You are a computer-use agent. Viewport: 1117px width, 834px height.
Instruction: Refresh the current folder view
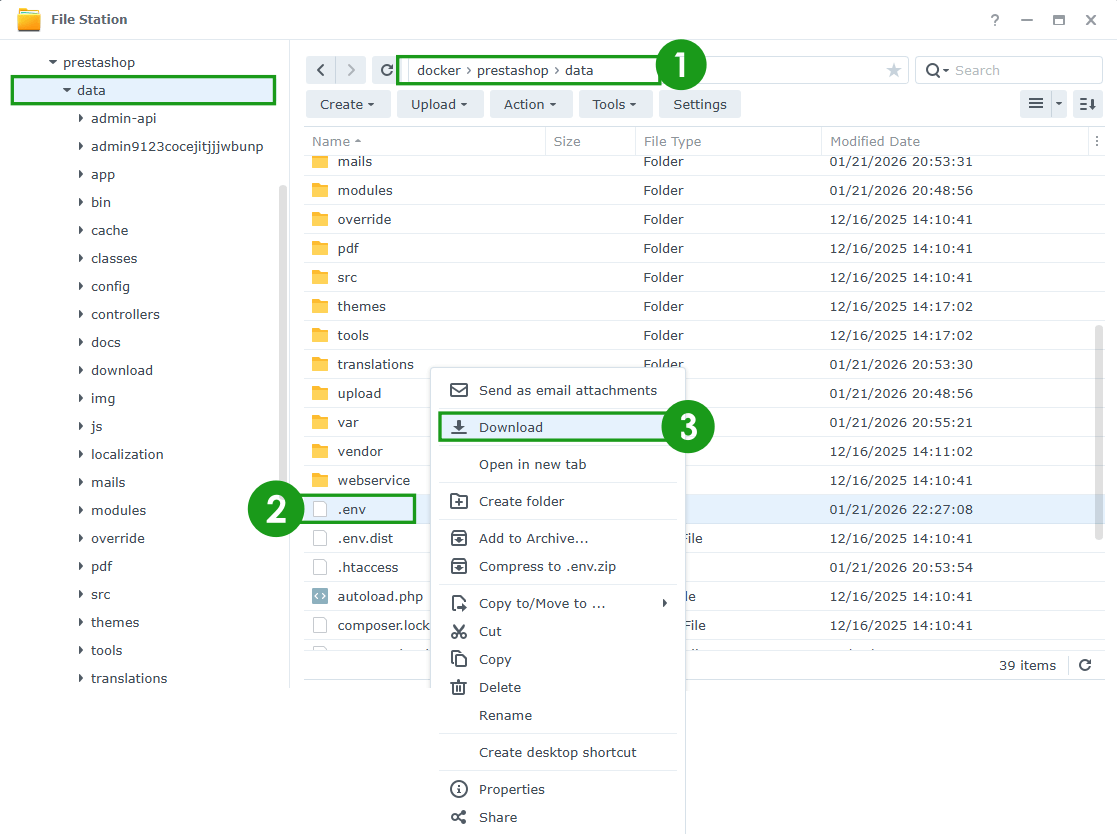click(386, 70)
